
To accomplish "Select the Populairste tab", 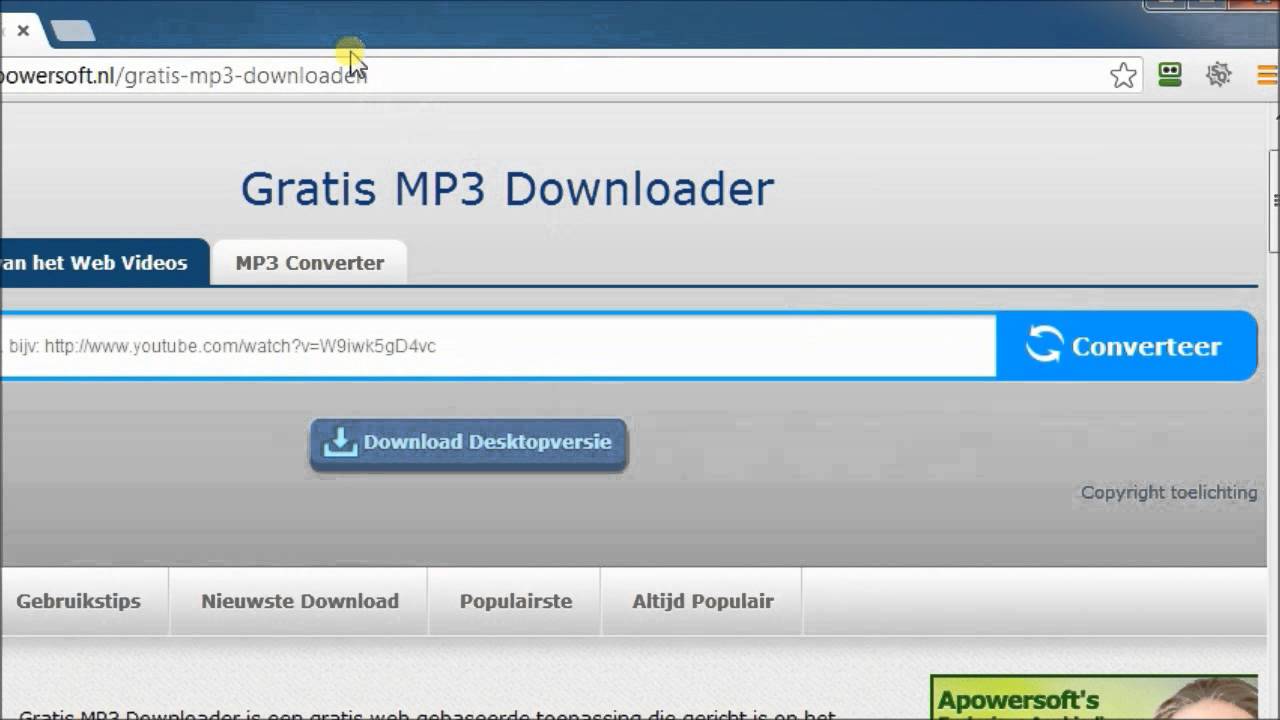I will (x=516, y=601).
